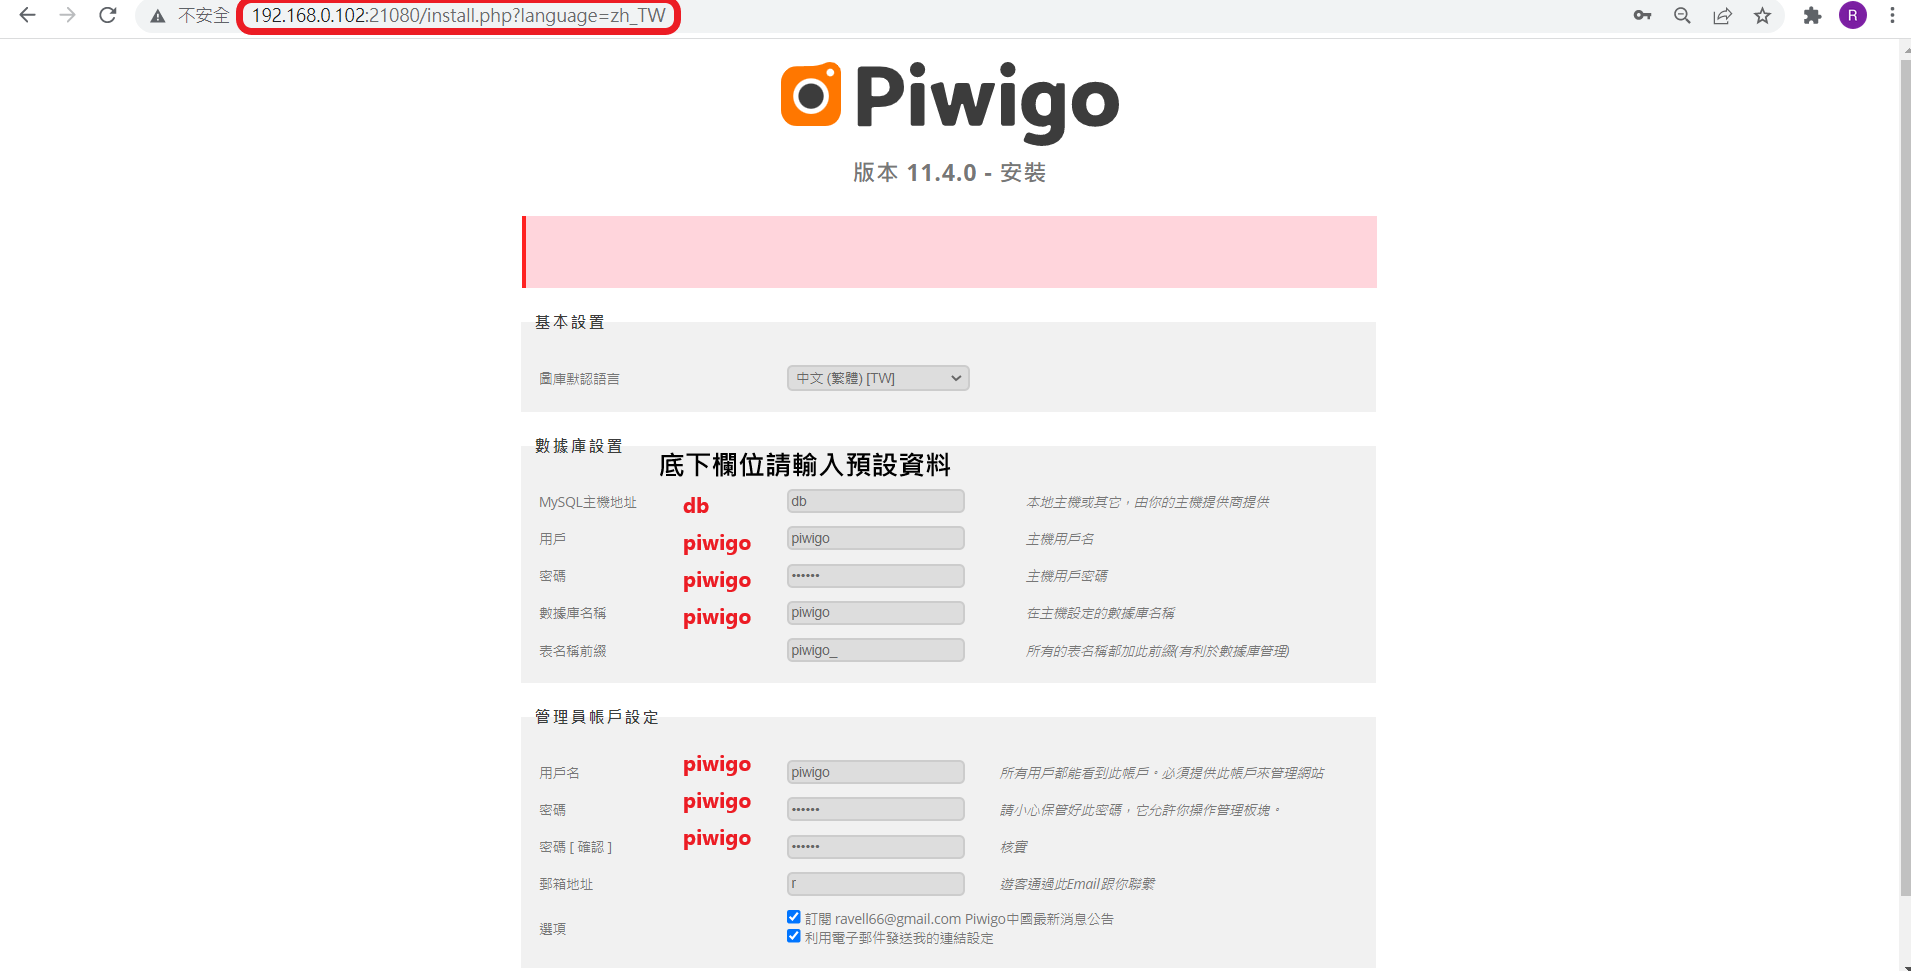Open the extensions puzzle icon
The width and height of the screenshot is (1911, 971).
tap(1812, 16)
